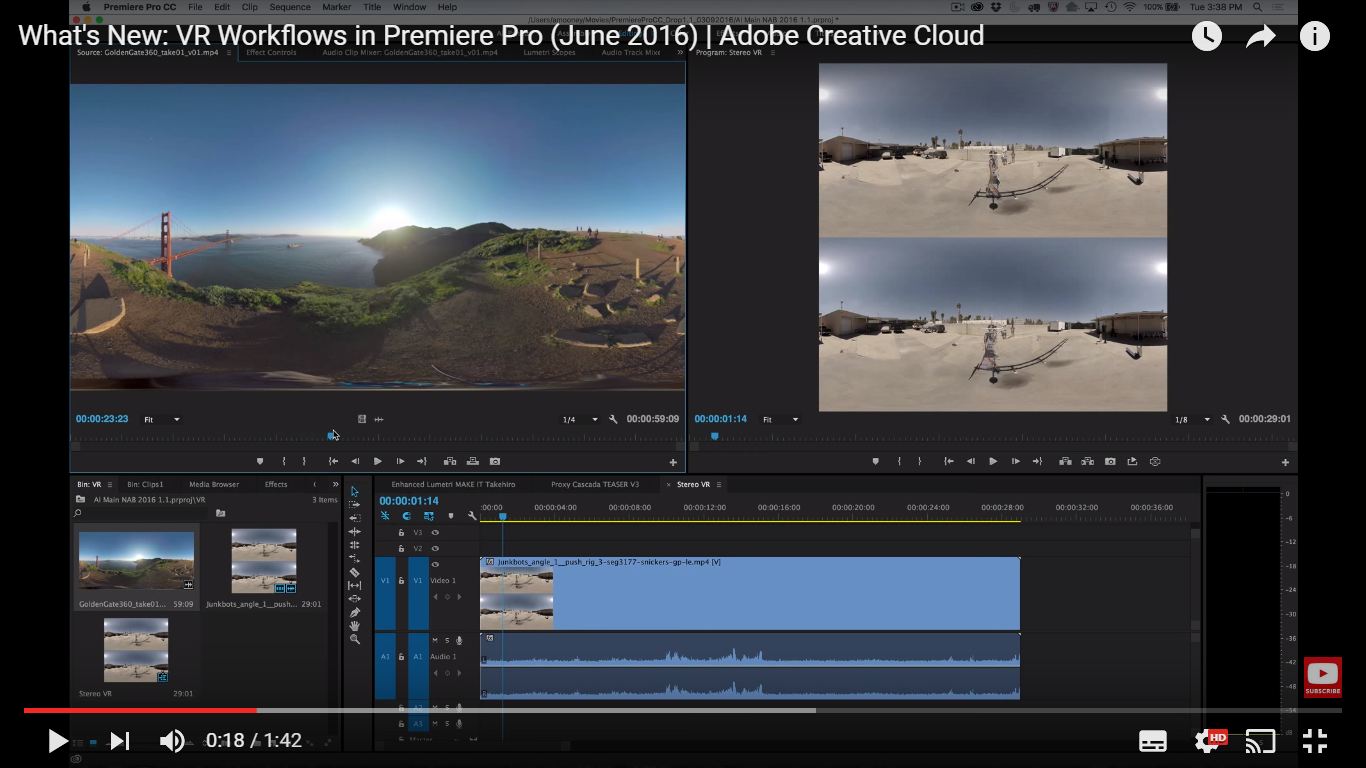This screenshot has height=768, width=1366.
Task: Click Extract button in Program monitor
Action: pos(1088,461)
